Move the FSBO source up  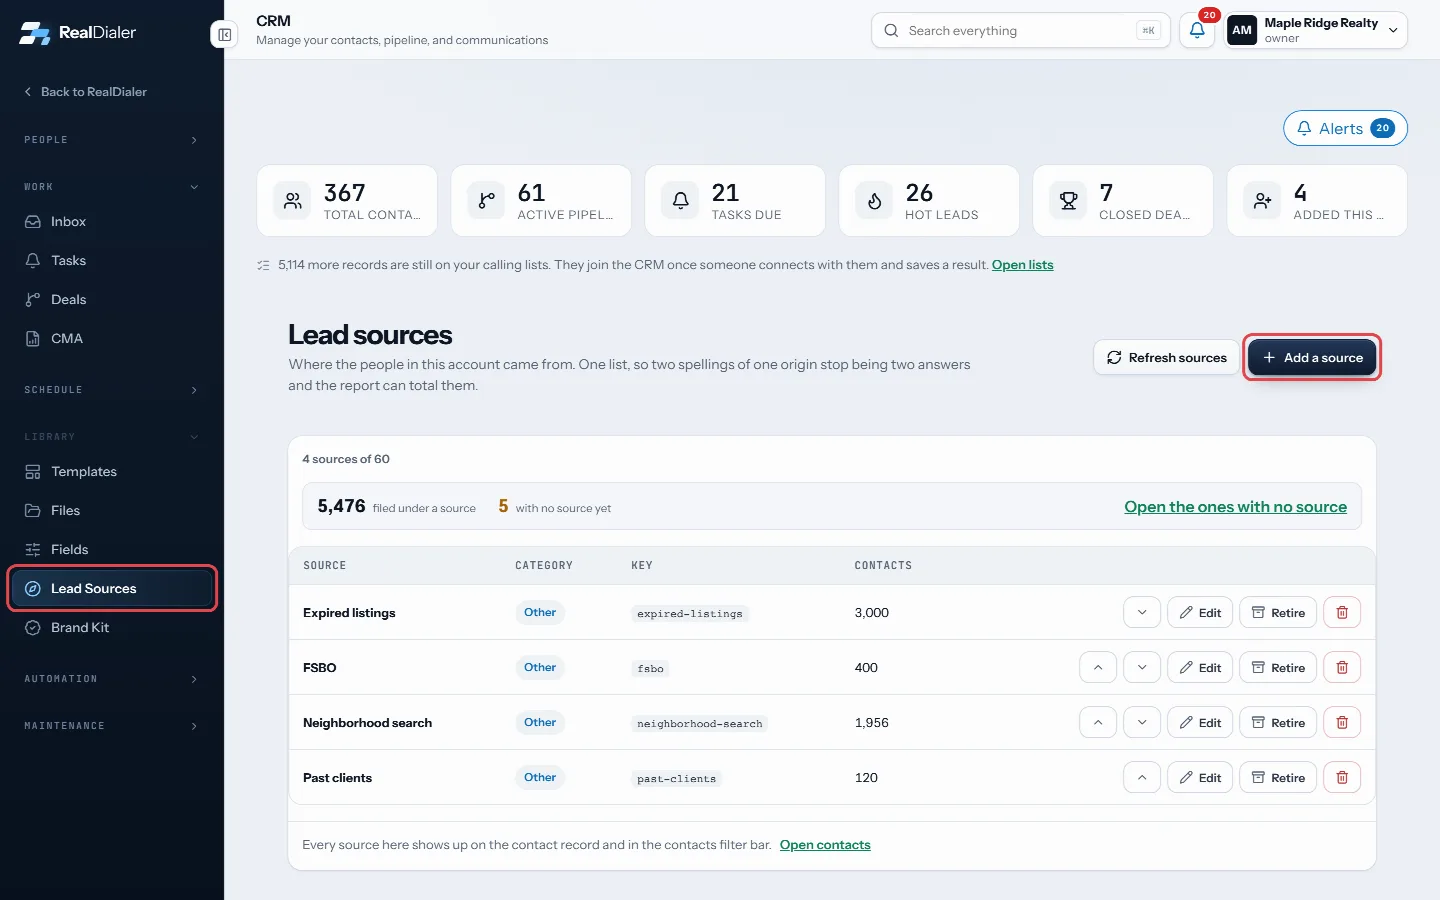pos(1098,668)
